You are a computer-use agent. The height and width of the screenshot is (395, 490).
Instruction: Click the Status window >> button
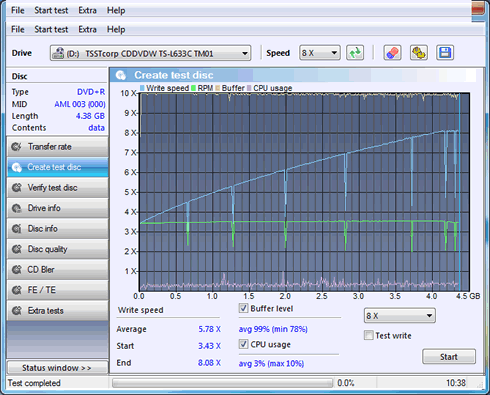coord(57,368)
